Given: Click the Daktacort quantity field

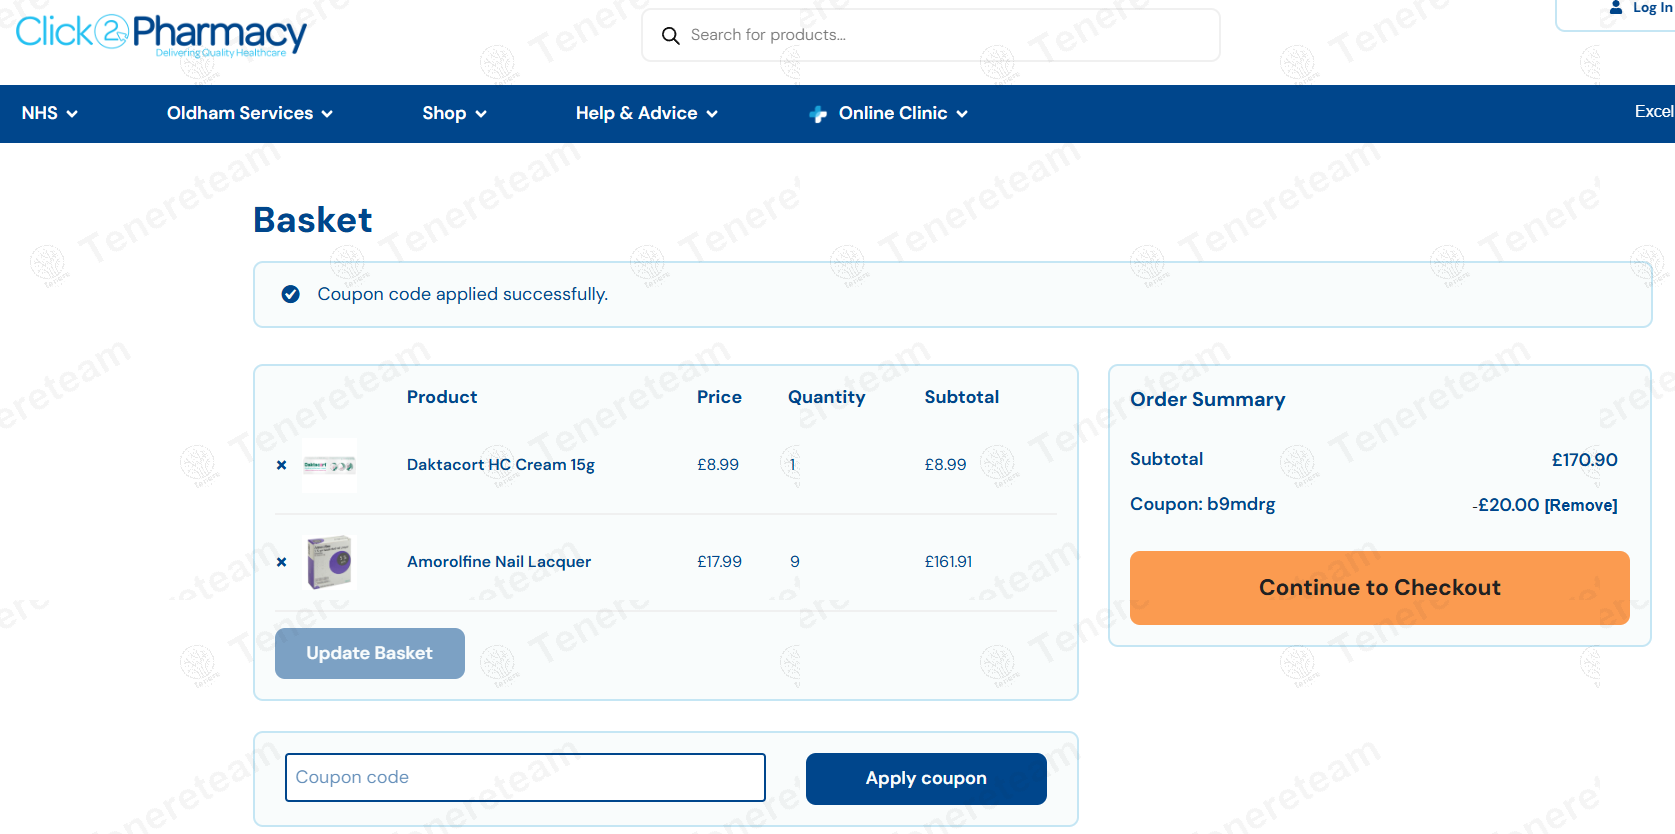Looking at the screenshot, I should (794, 465).
